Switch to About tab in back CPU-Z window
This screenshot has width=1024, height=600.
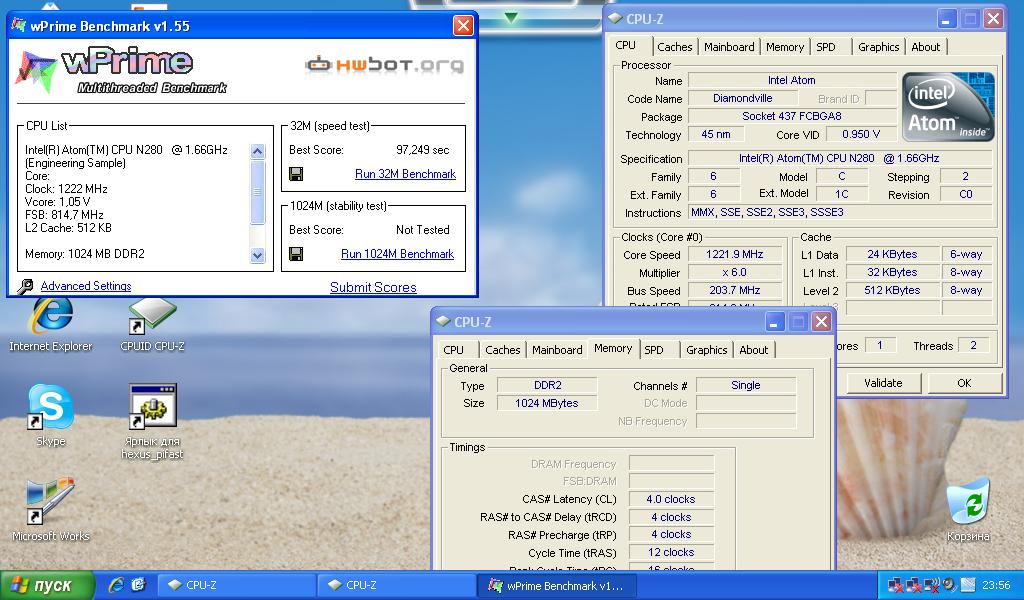pos(925,47)
